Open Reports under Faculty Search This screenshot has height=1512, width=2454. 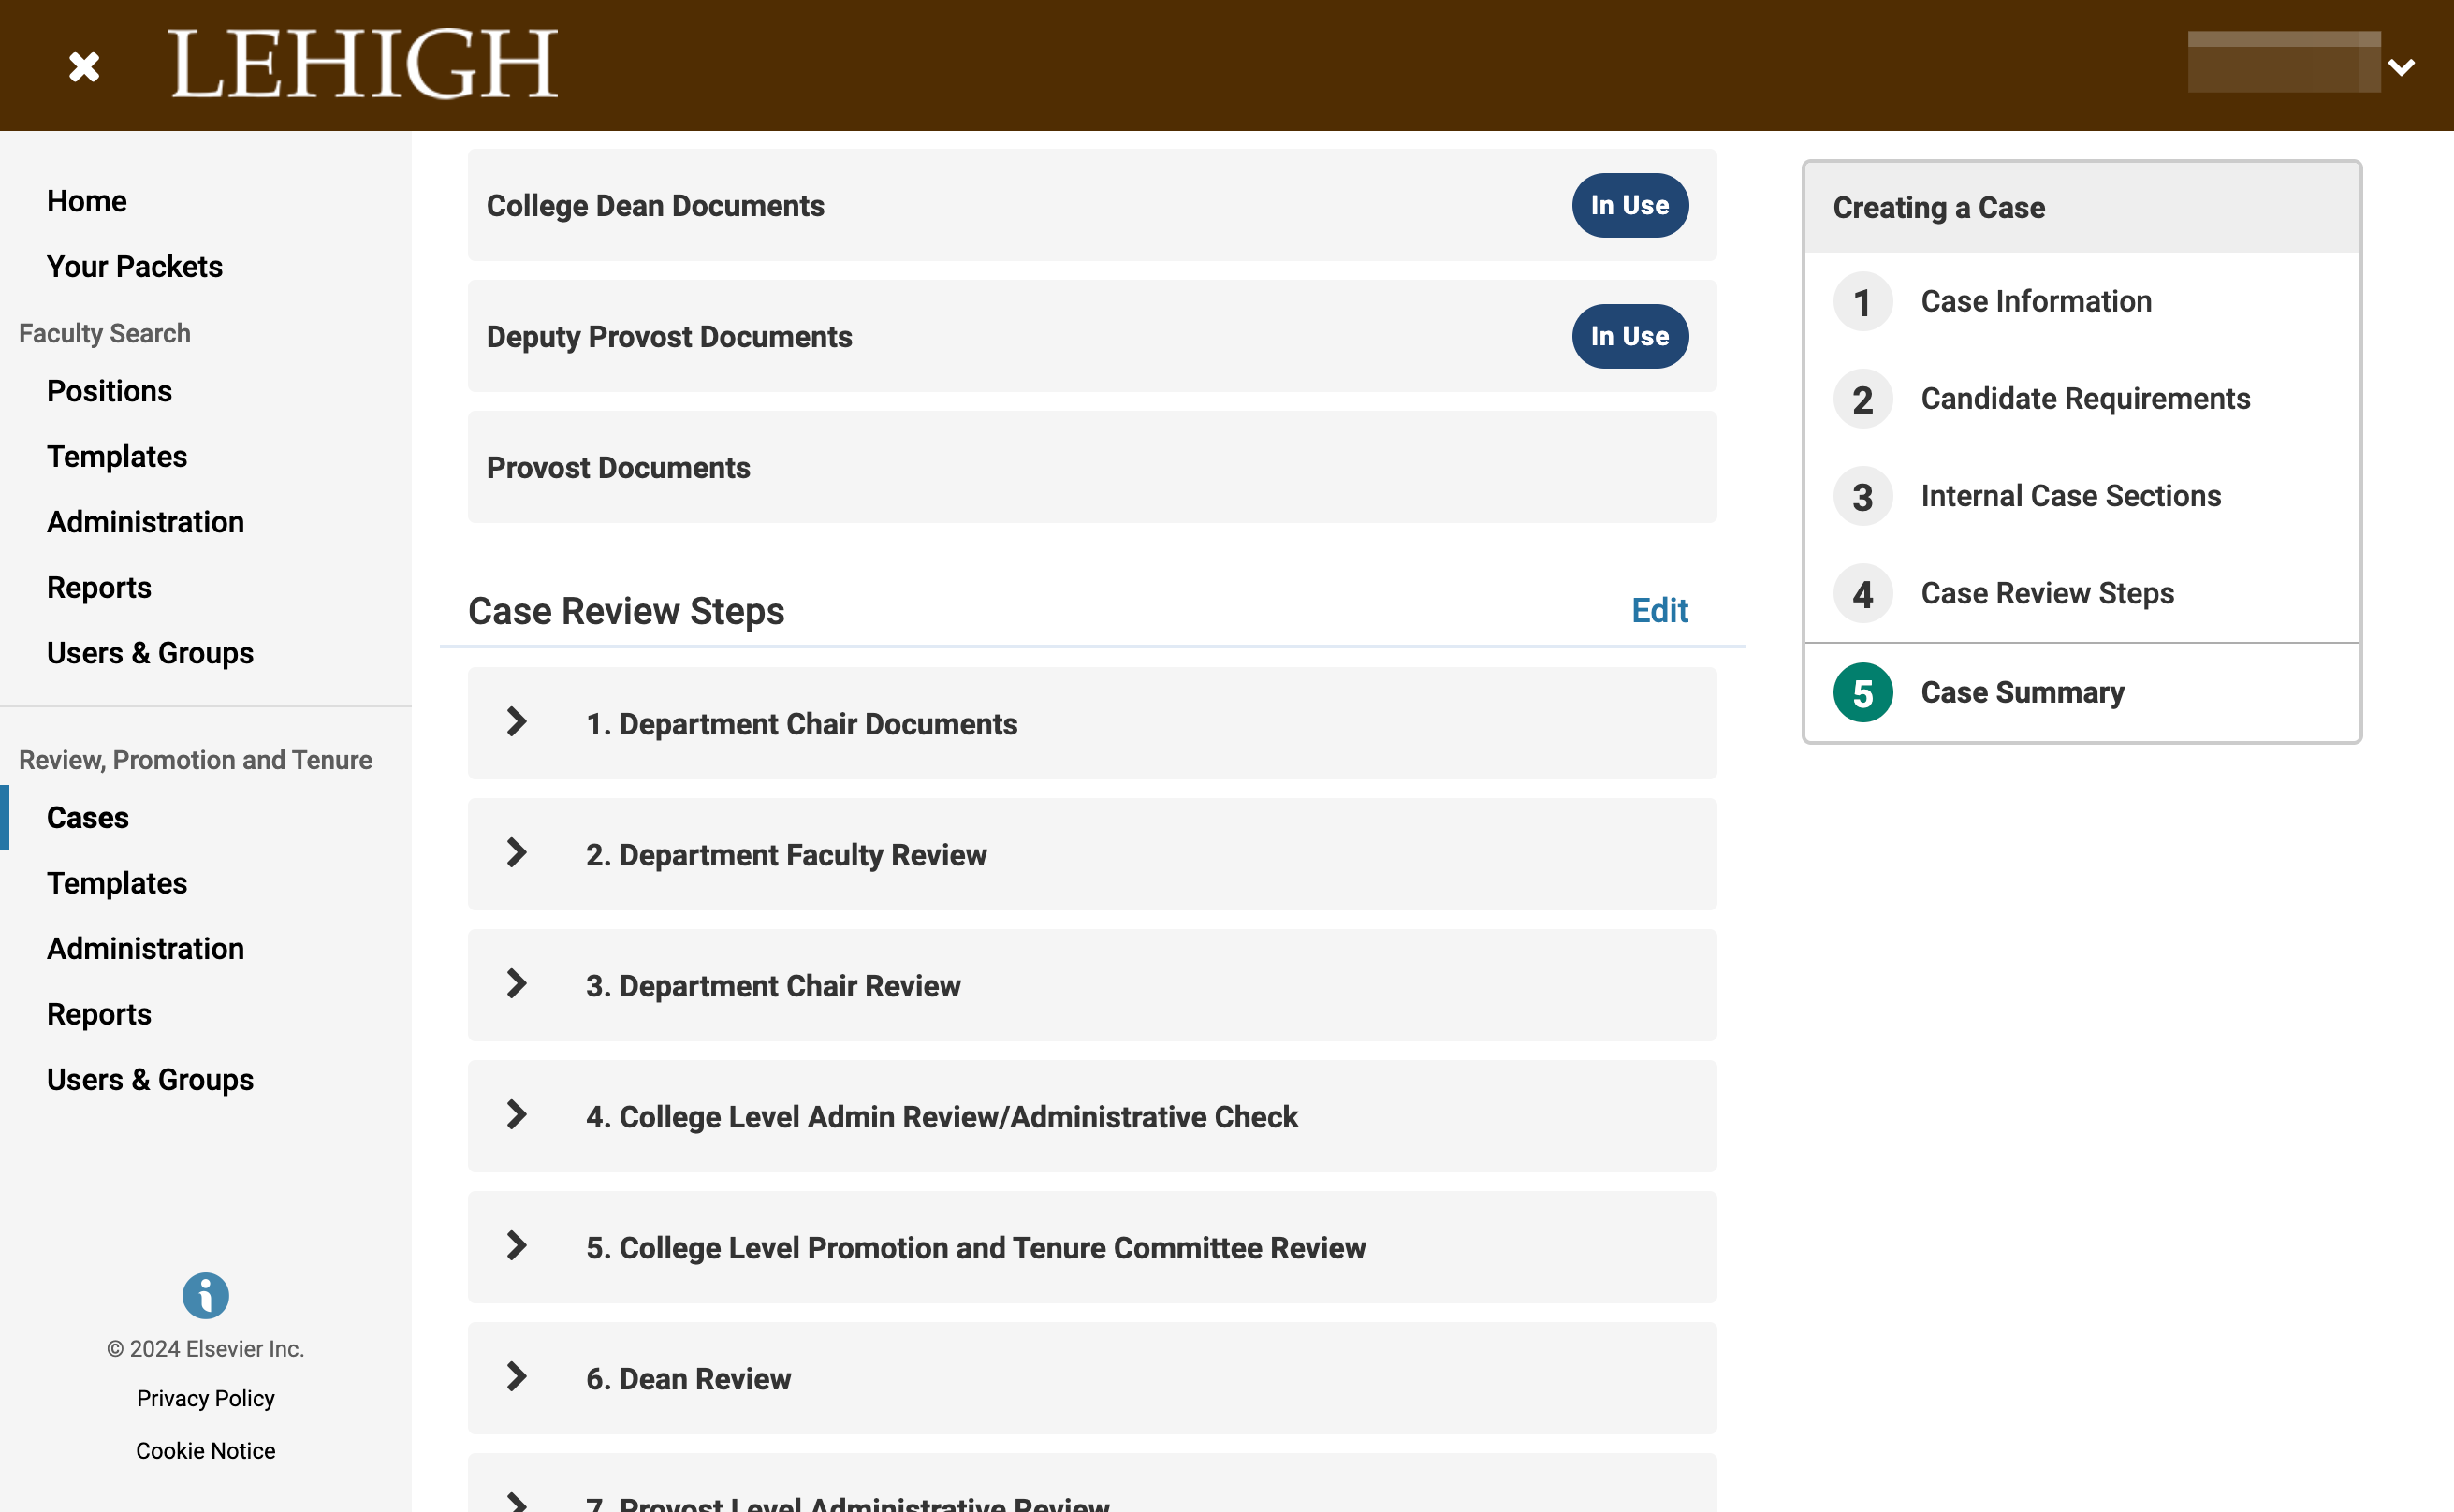(99, 587)
